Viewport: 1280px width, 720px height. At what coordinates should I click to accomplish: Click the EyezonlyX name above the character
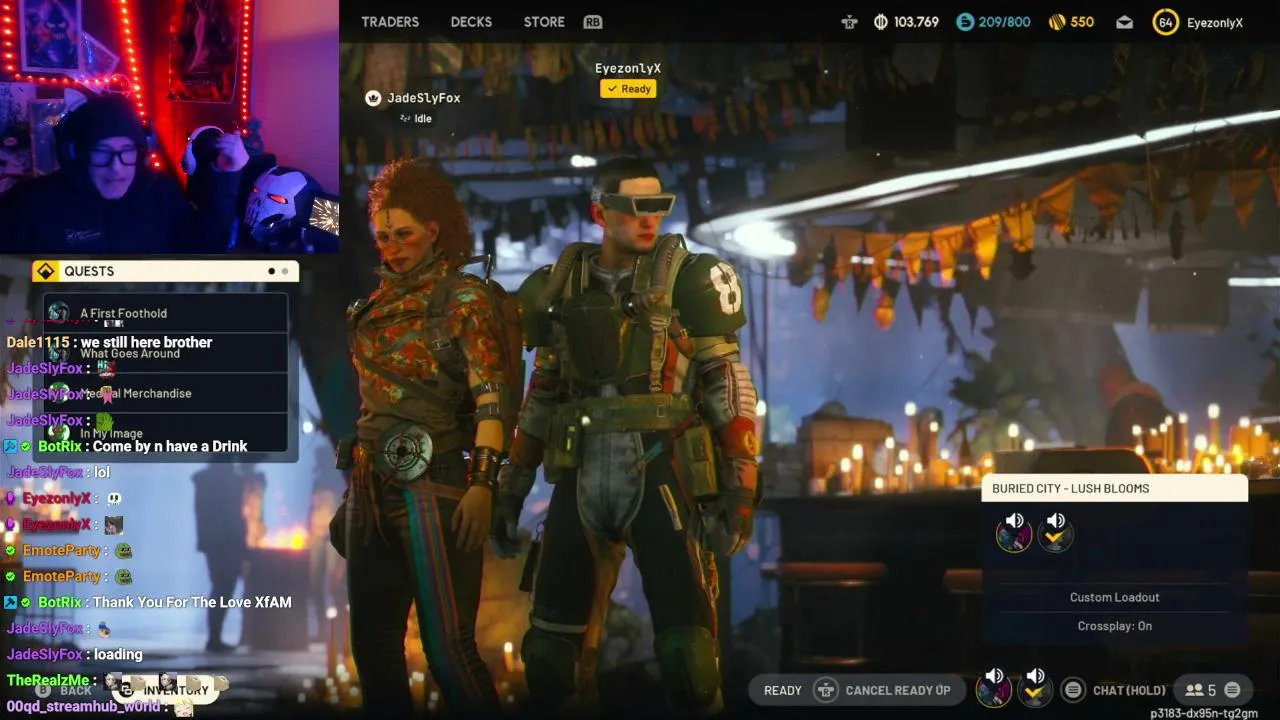coord(628,68)
